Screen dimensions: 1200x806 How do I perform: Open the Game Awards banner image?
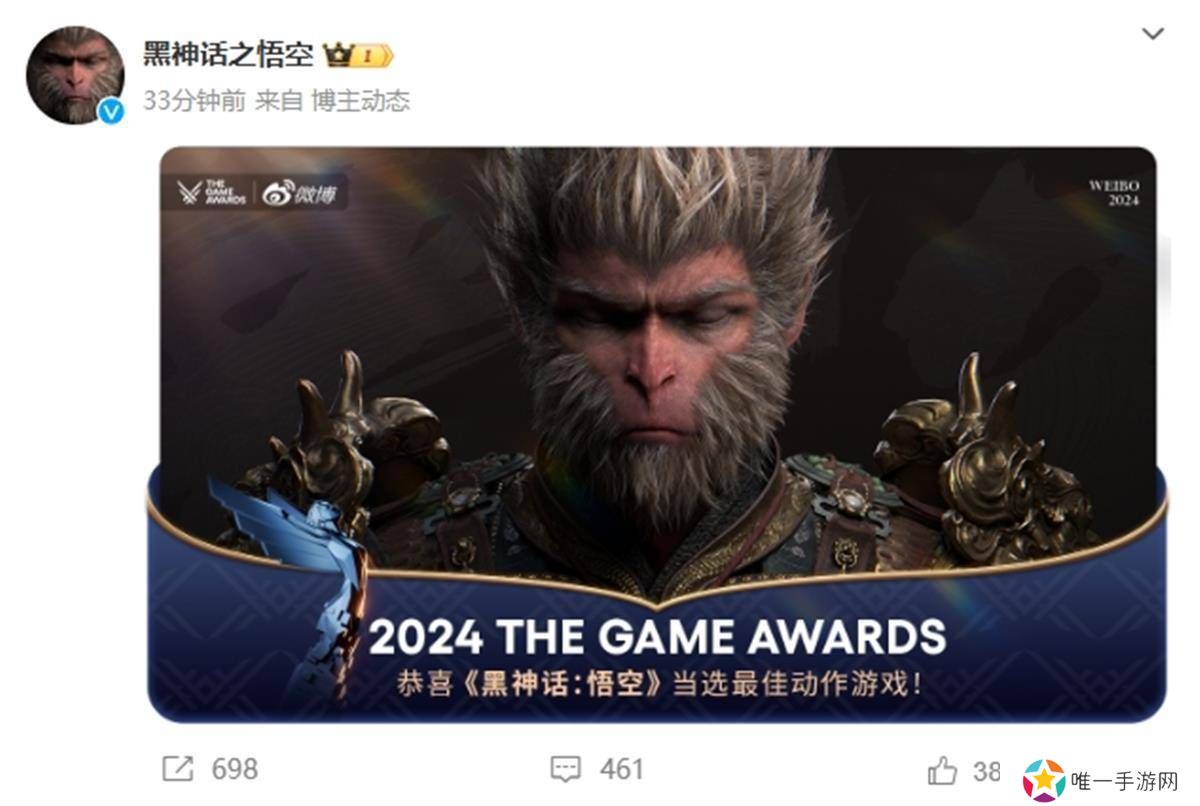pos(657,434)
